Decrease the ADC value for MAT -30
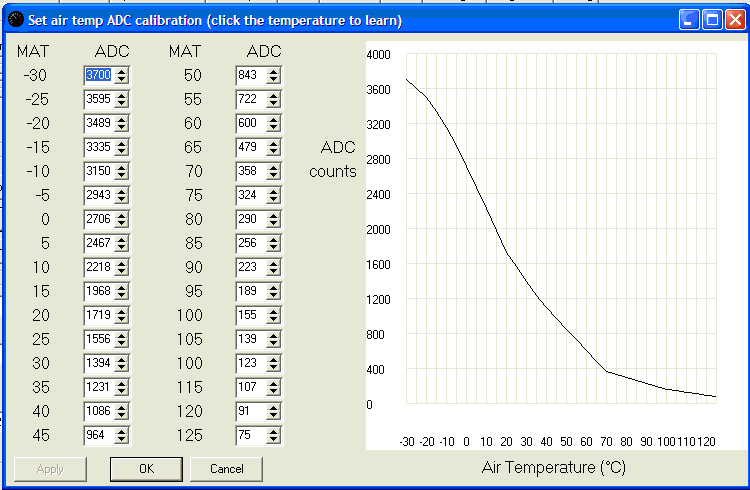The height and width of the screenshot is (490, 750). point(121,79)
